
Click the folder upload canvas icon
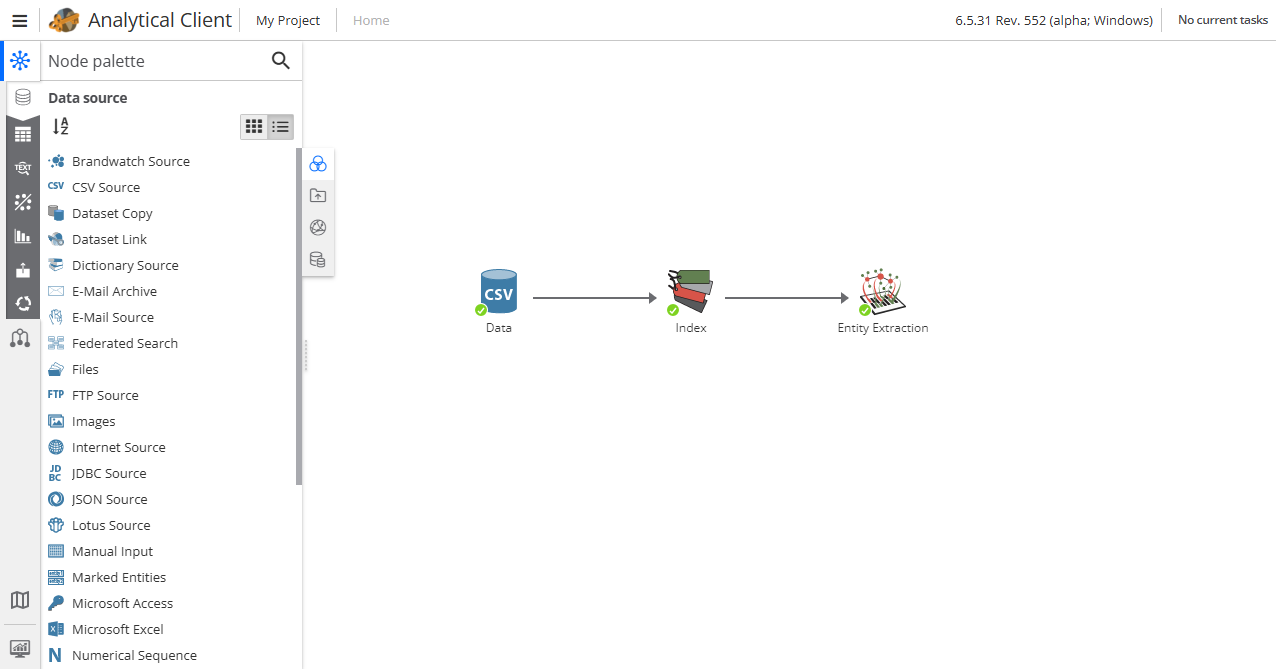click(x=318, y=196)
